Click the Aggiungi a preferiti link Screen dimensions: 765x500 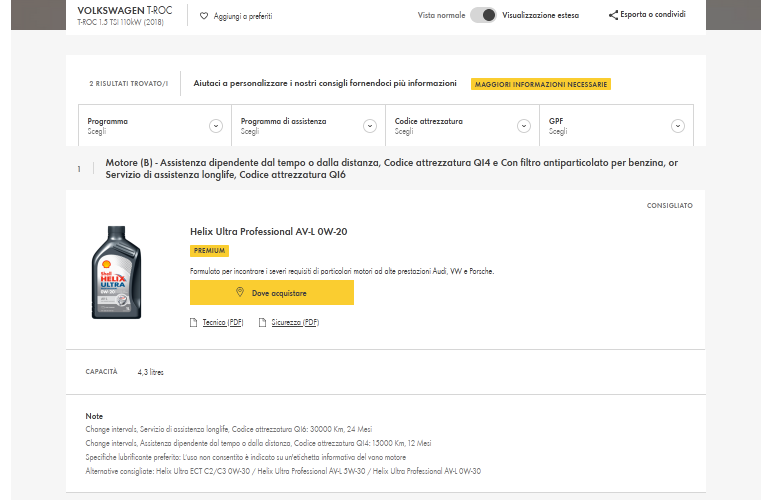(x=243, y=16)
